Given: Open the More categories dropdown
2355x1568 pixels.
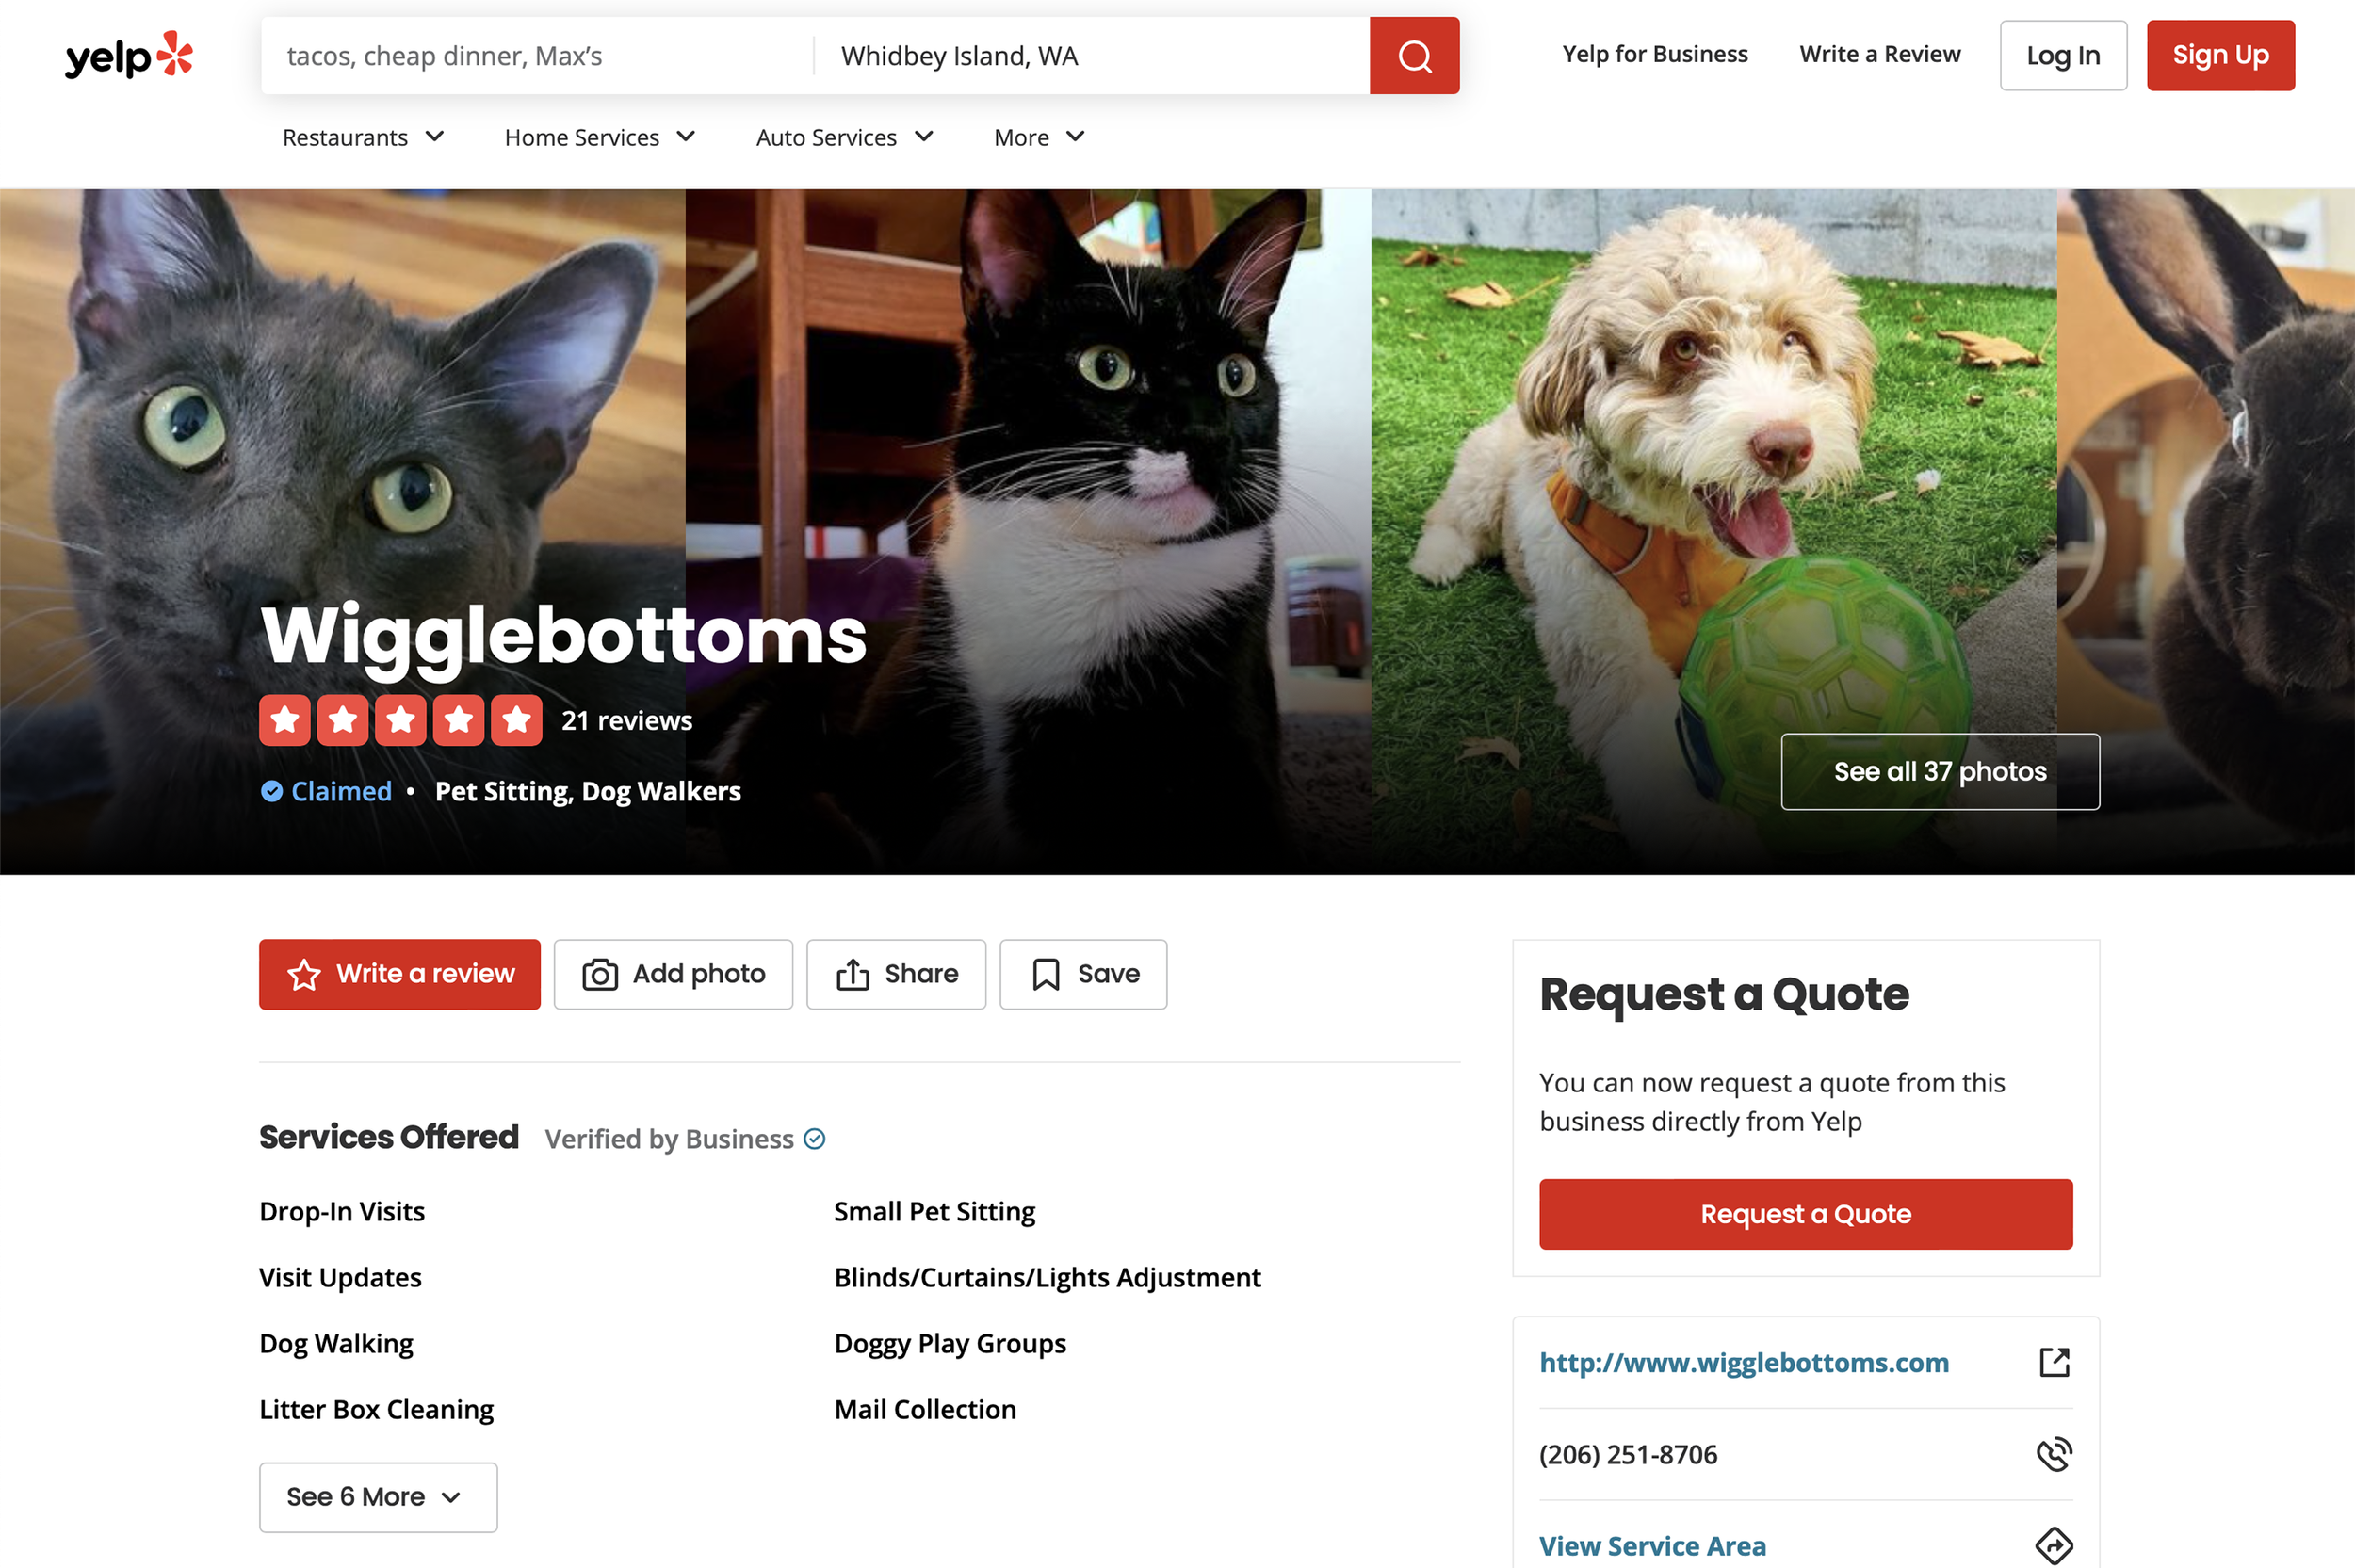Looking at the screenshot, I should [x=1039, y=137].
